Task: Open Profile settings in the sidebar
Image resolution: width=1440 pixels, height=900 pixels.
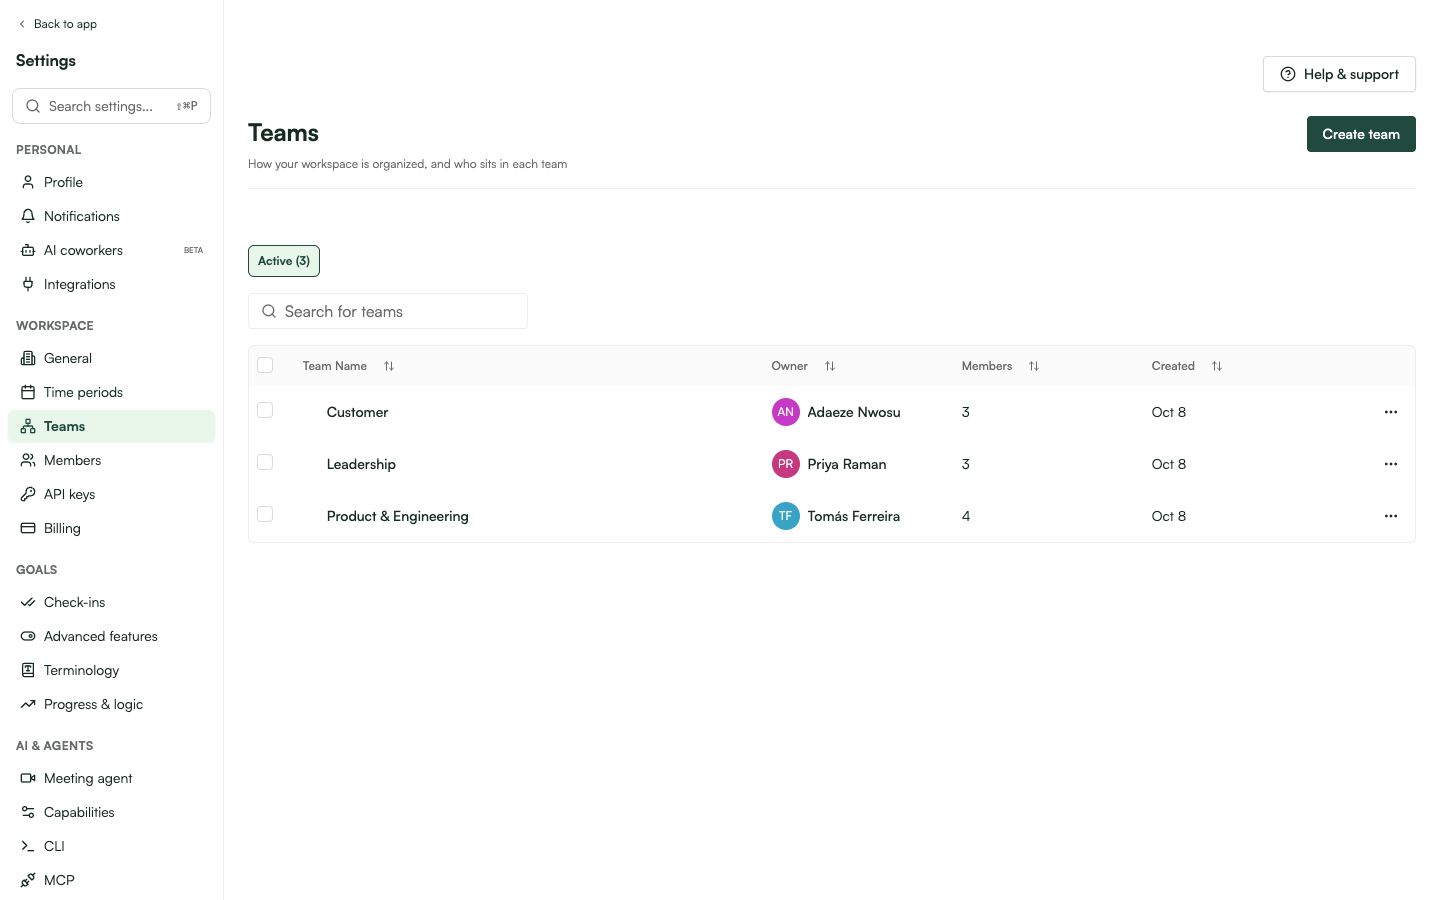Action: (x=111, y=182)
